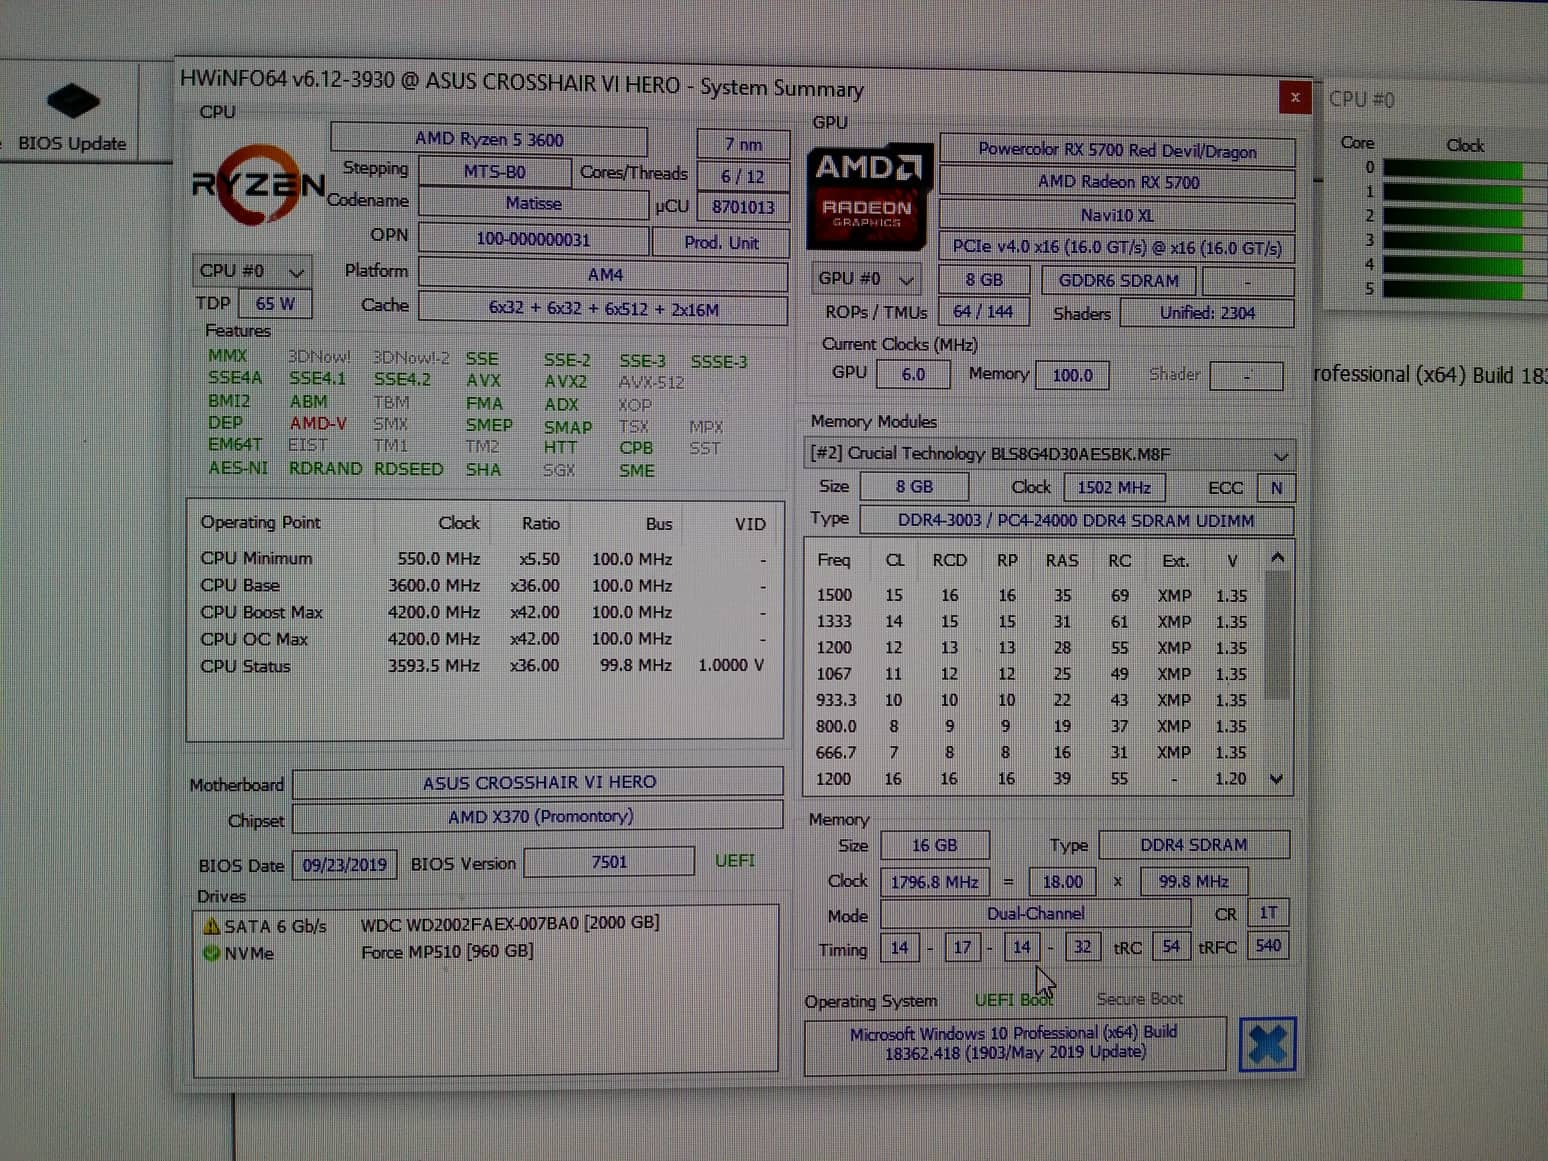Click the AMD Radeon Graphics logo

(868, 198)
